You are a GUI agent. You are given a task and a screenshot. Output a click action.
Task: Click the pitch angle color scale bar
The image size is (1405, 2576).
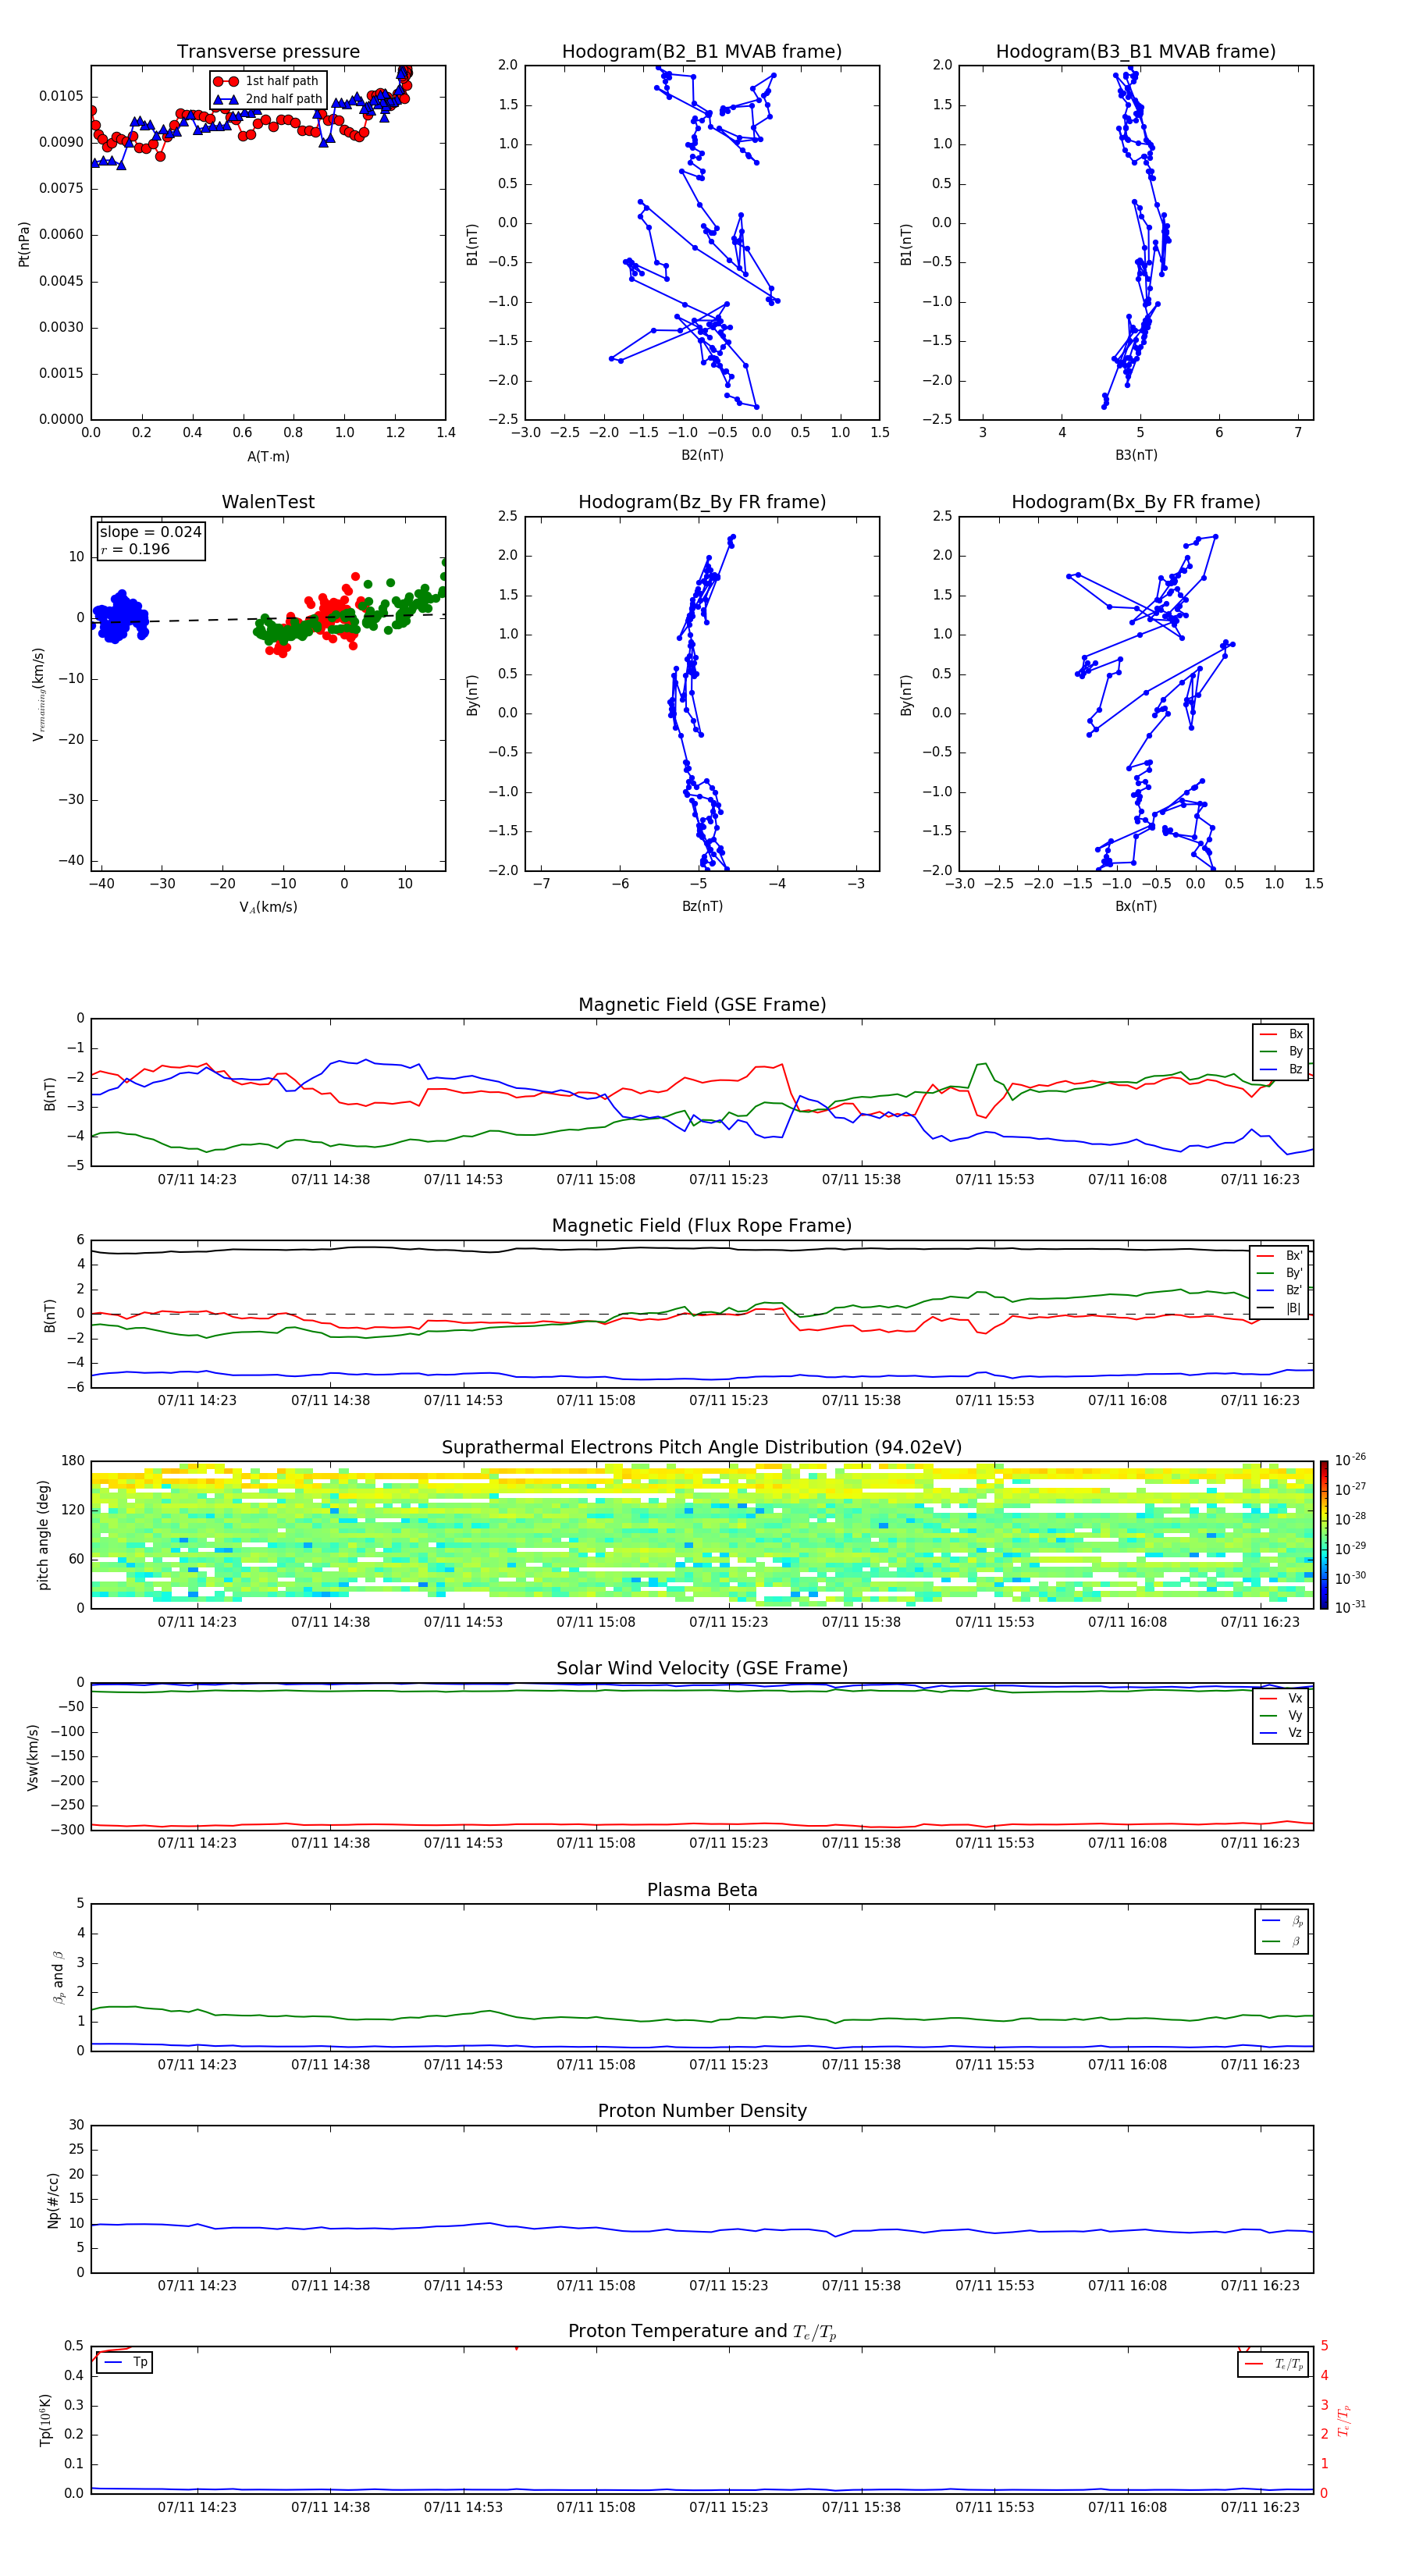point(1324,1535)
